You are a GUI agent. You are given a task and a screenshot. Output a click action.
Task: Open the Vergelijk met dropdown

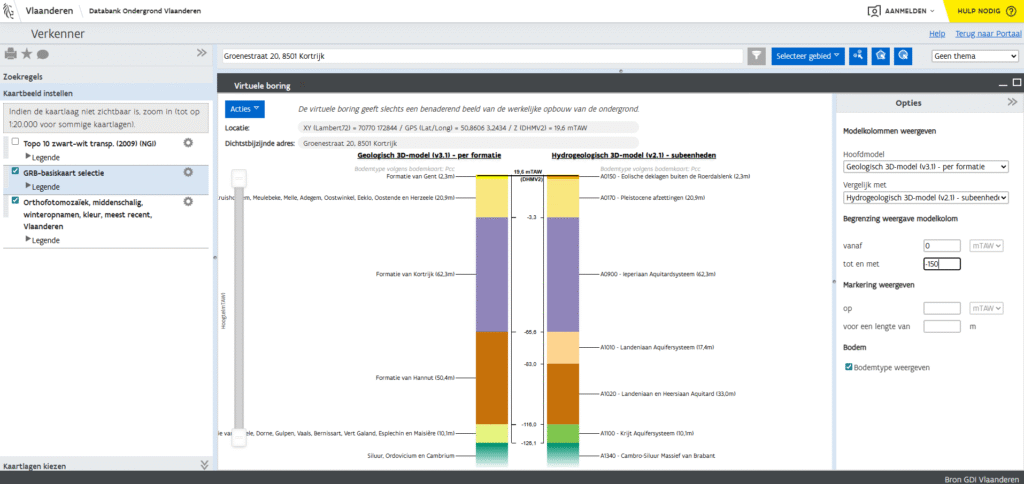click(925, 197)
